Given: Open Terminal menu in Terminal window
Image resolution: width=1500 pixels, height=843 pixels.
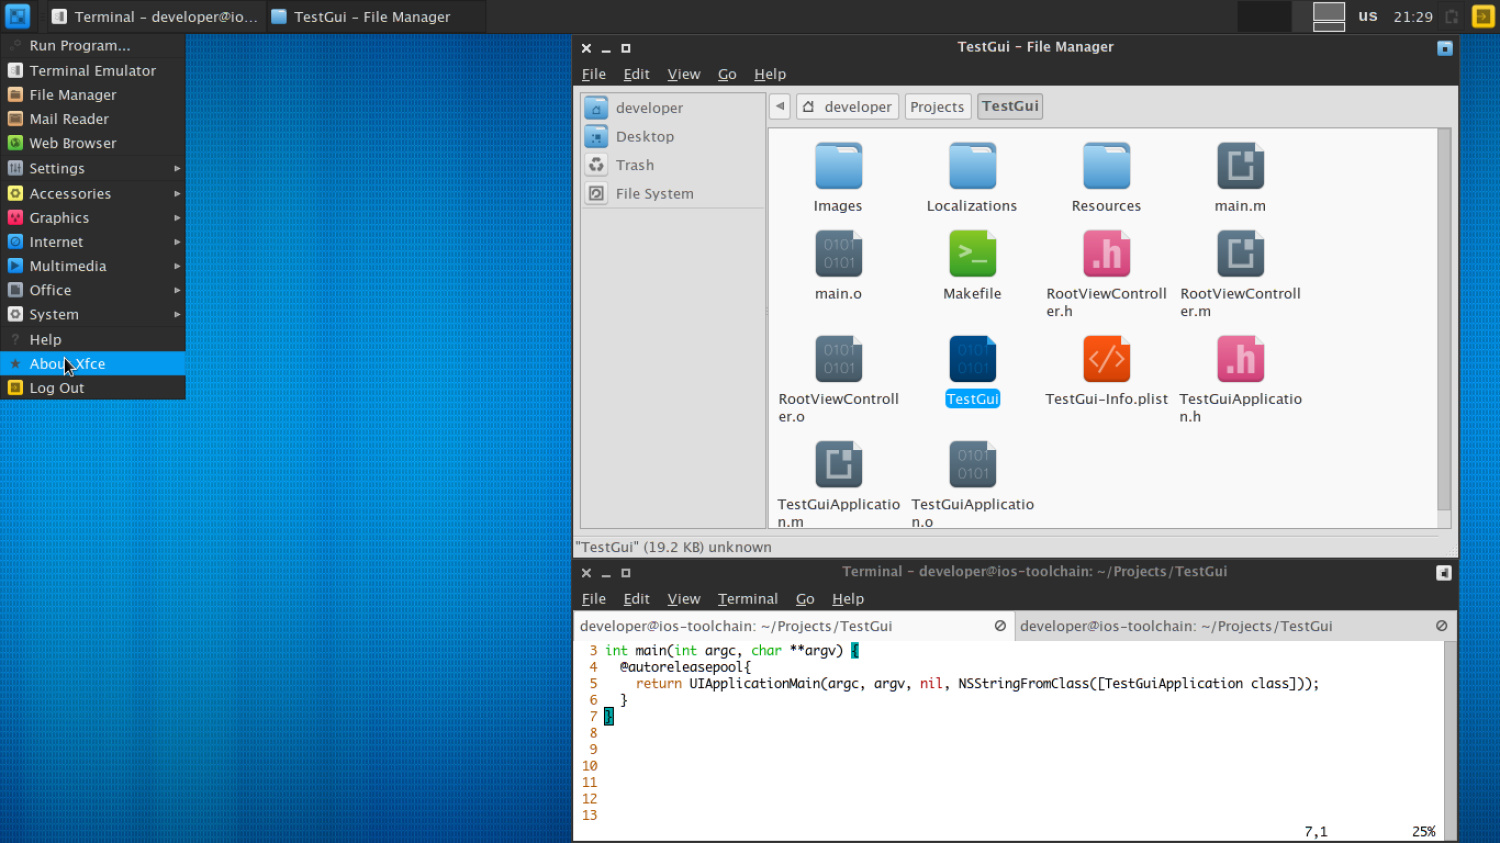Looking at the screenshot, I should coord(748,599).
